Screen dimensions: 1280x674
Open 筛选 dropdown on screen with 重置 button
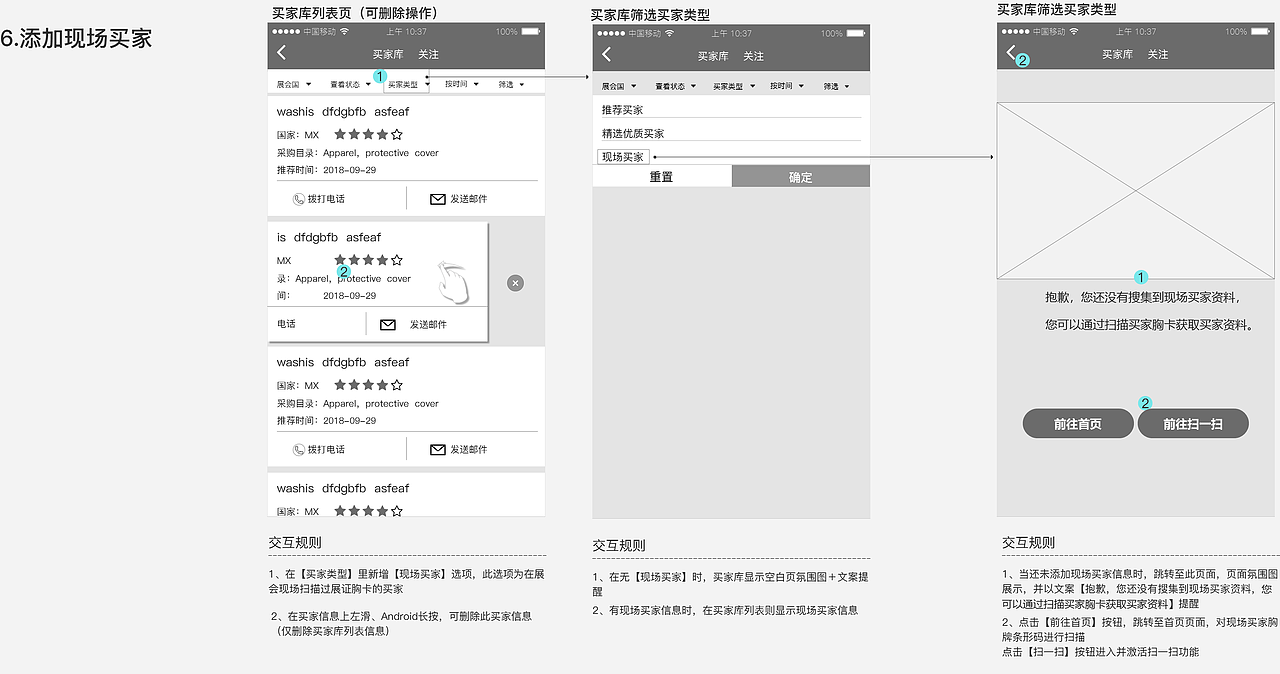[x=837, y=86]
